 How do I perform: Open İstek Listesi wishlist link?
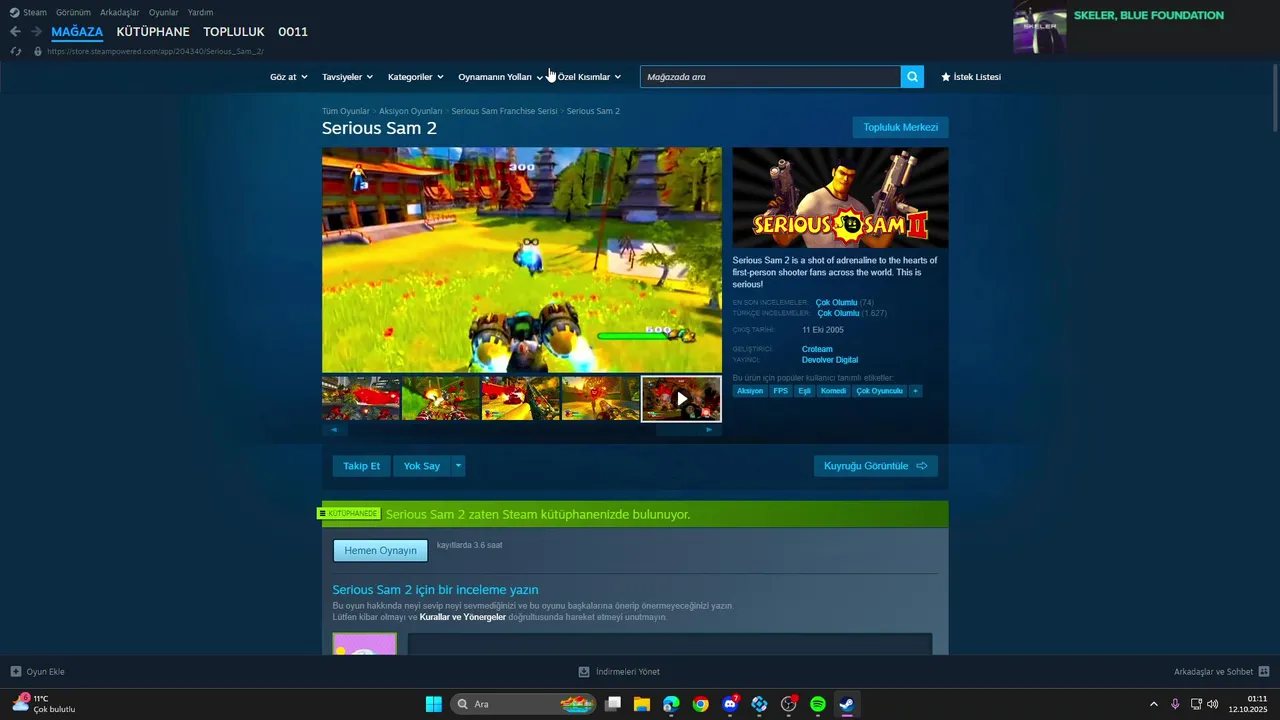tap(970, 77)
